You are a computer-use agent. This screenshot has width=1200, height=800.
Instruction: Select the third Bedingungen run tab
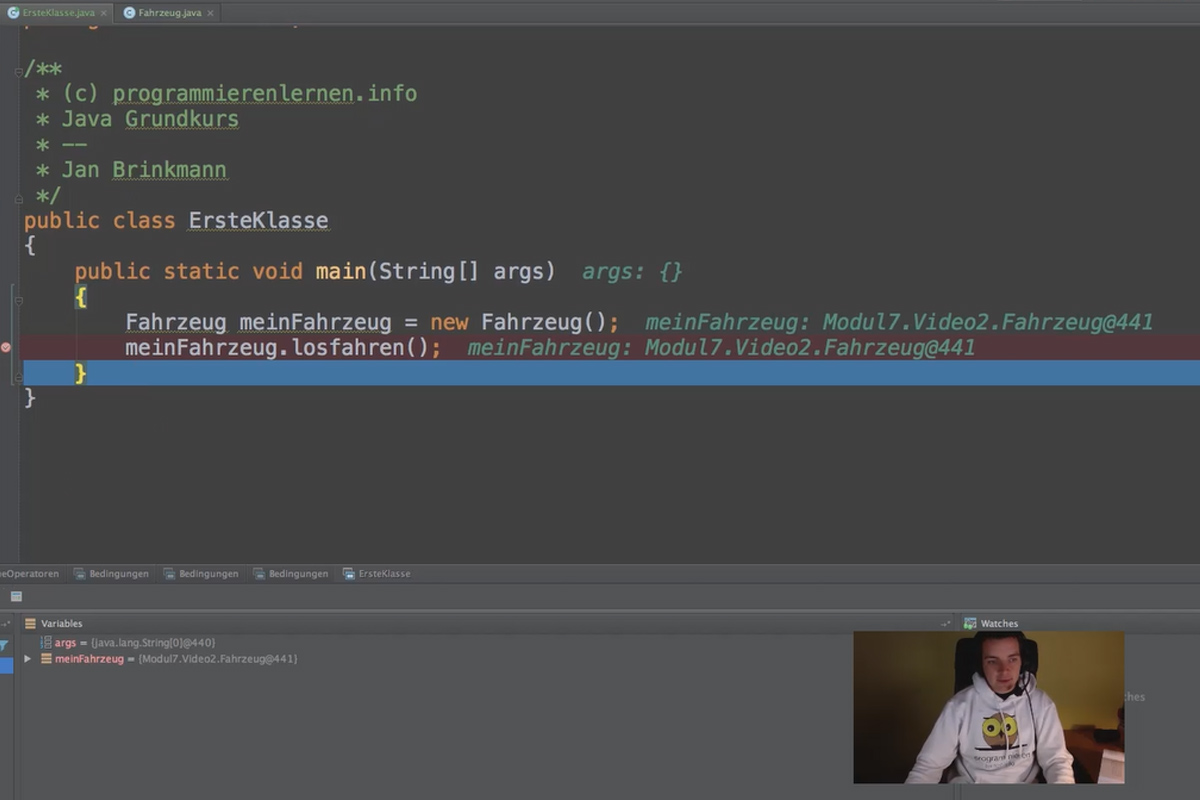point(291,574)
